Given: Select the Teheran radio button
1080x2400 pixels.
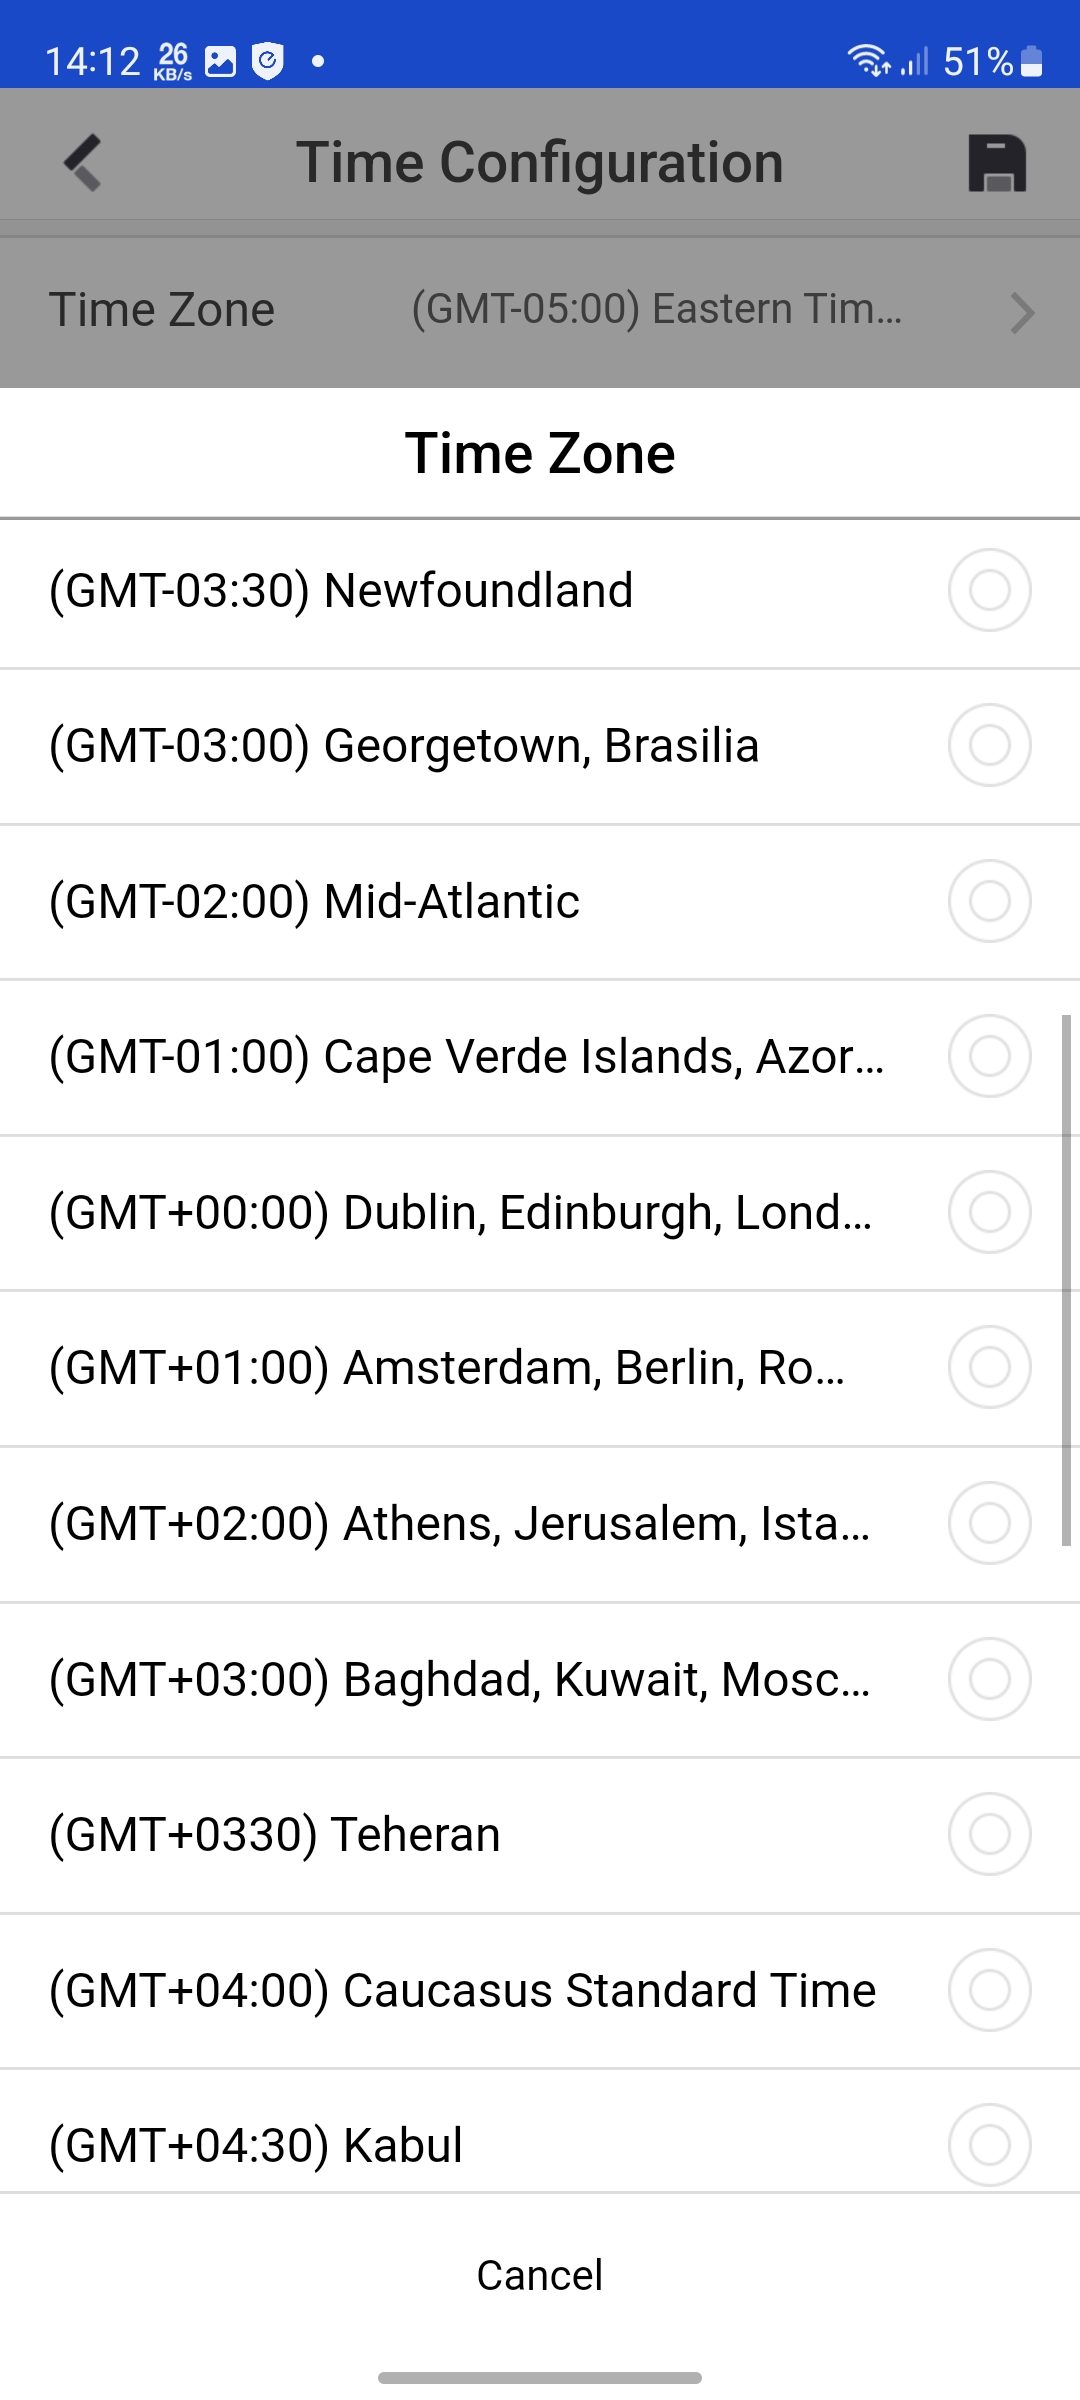Looking at the screenshot, I should [x=989, y=1834].
